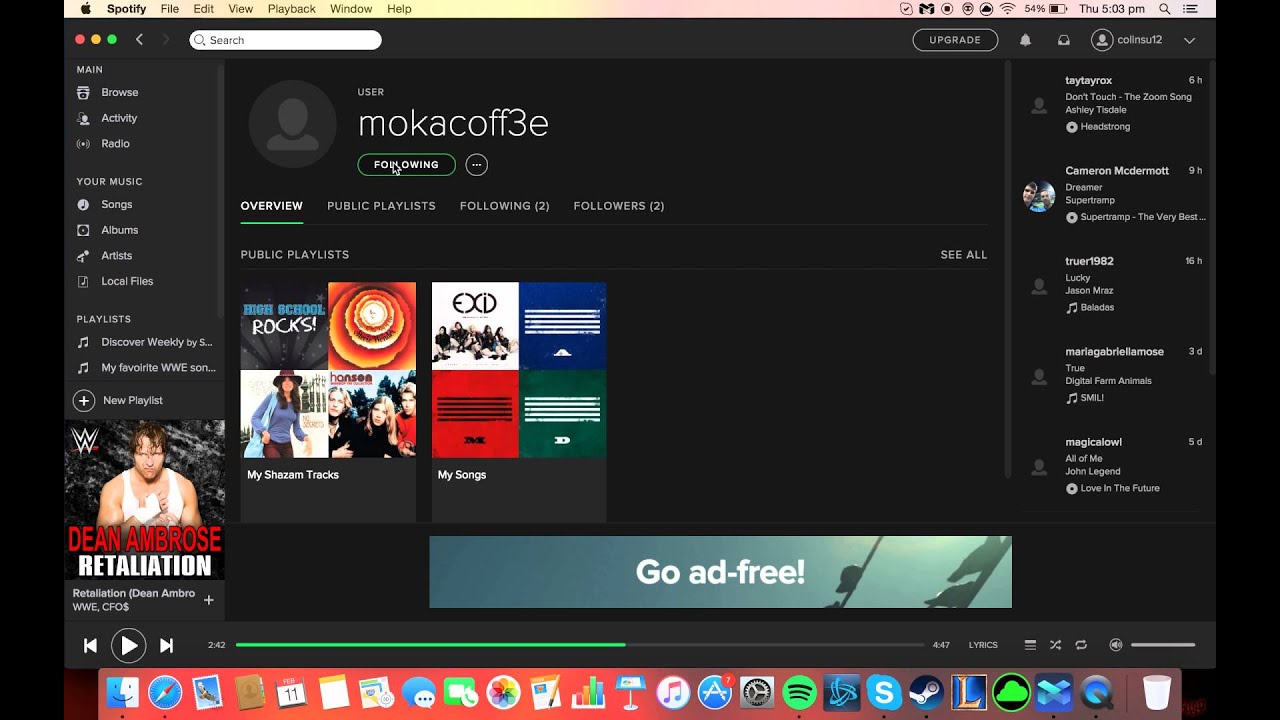This screenshot has width=1280, height=720.
Task: Open the LYRICS view
Action: click(x=983, y=645)
